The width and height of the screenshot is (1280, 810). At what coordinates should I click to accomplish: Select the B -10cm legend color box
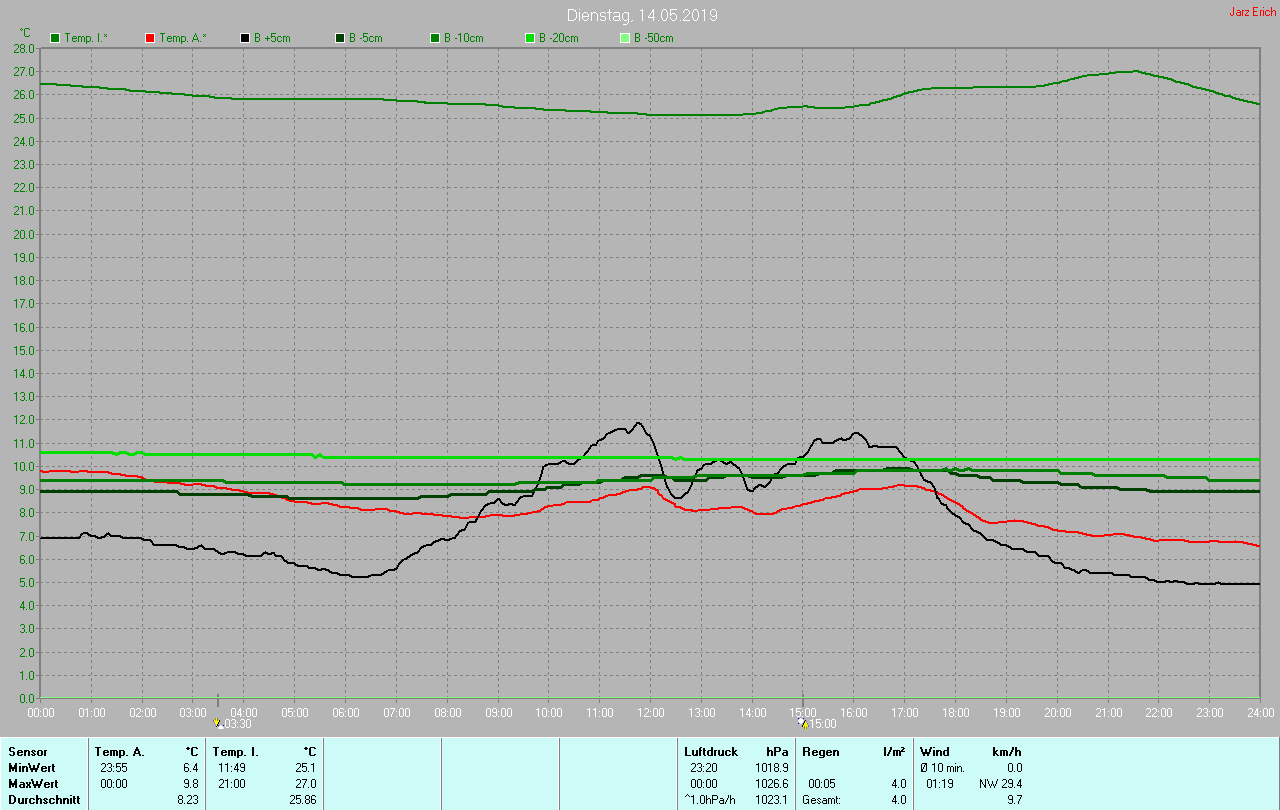tap(435, 38)
